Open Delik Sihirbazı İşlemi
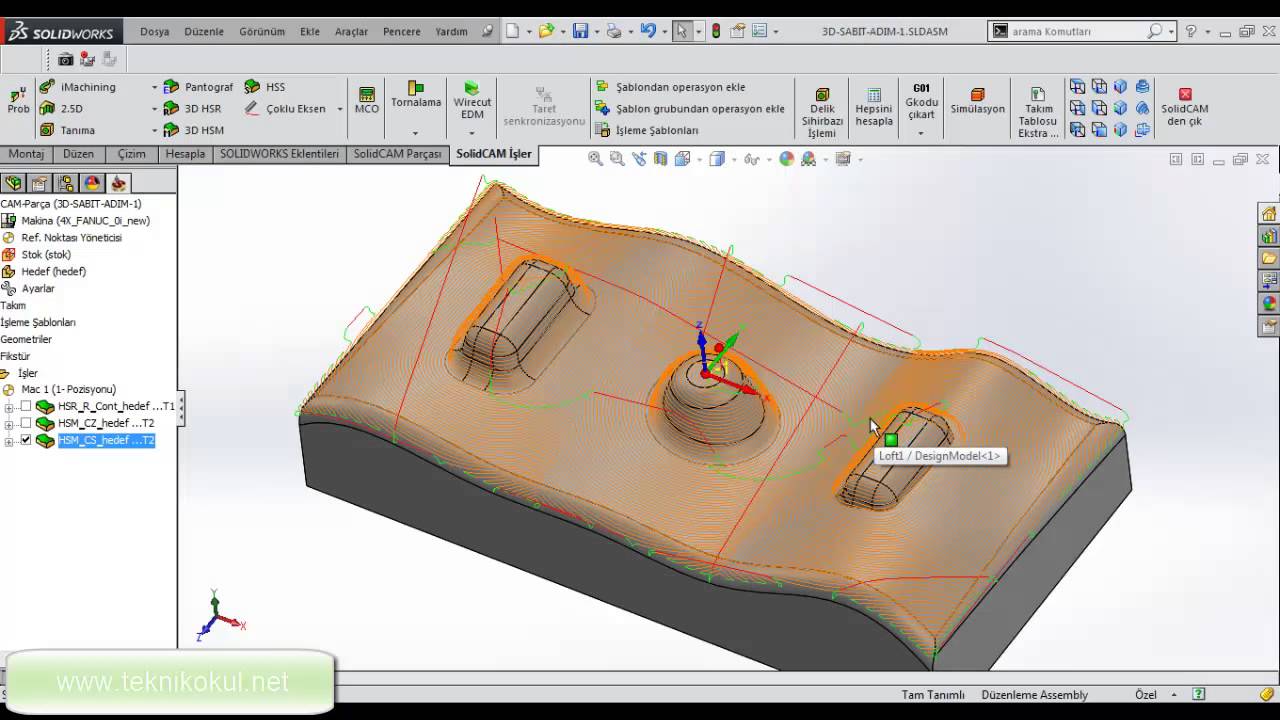This screenshot has height=720, width=1280. [822, 113]
